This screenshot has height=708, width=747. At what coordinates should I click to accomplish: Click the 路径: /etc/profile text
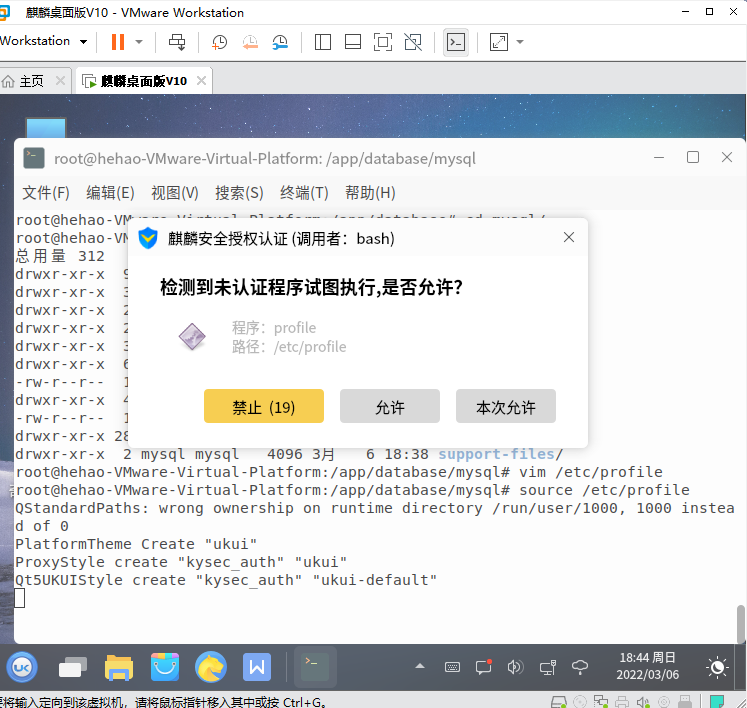(x=289, y=347)
